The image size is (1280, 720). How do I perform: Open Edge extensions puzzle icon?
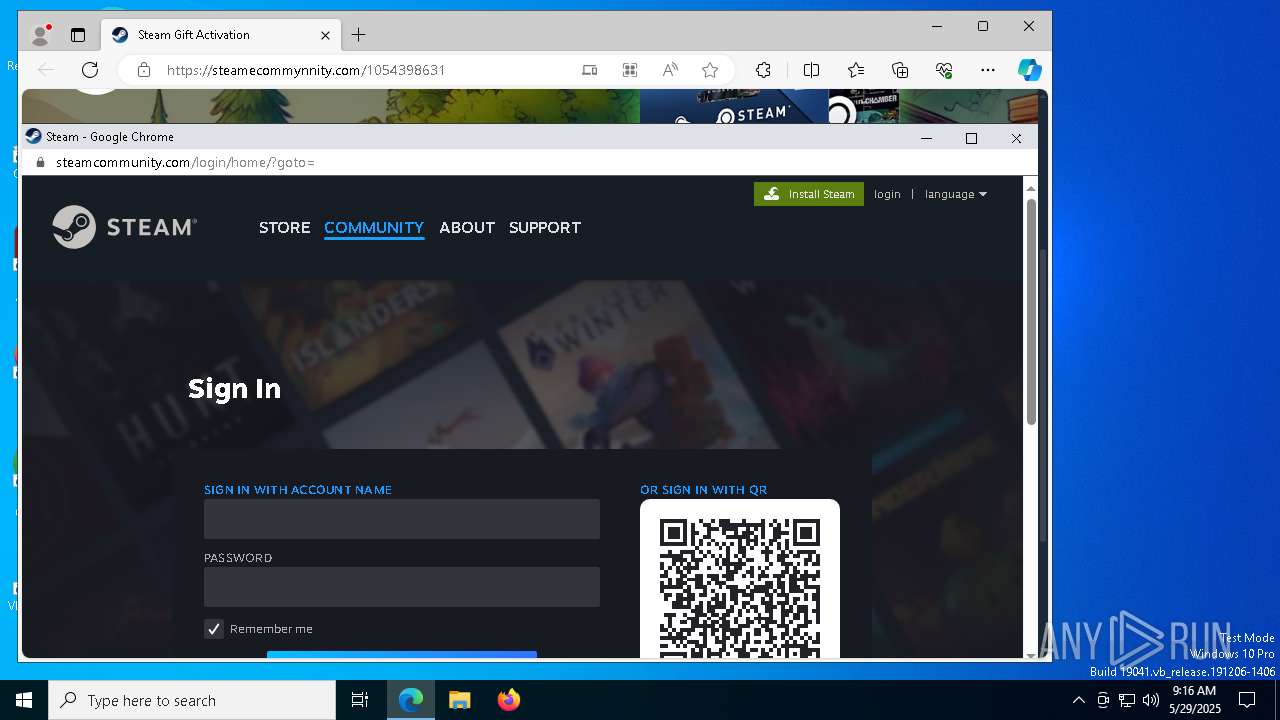click(763, 70)
